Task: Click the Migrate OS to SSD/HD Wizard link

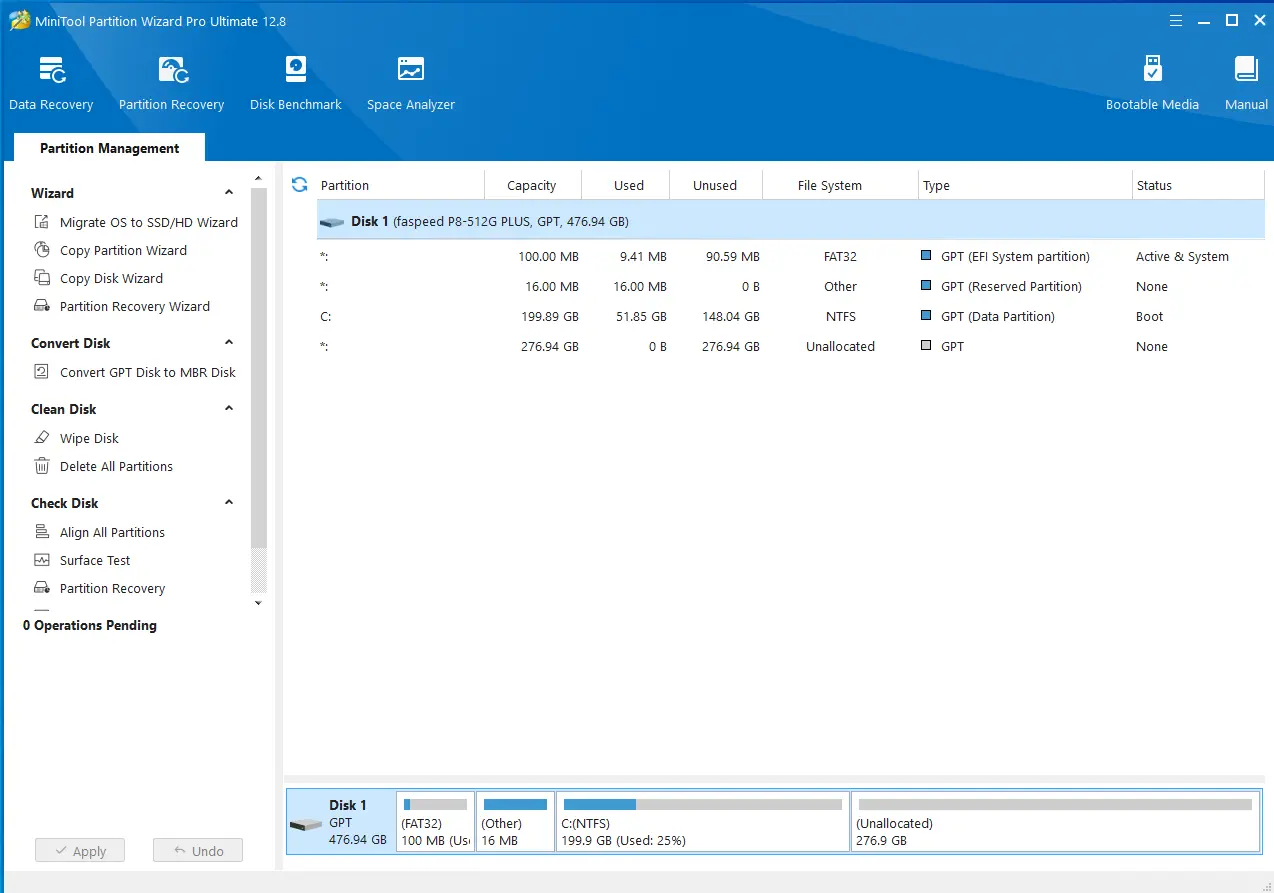Action: click(x=149, y=222)
